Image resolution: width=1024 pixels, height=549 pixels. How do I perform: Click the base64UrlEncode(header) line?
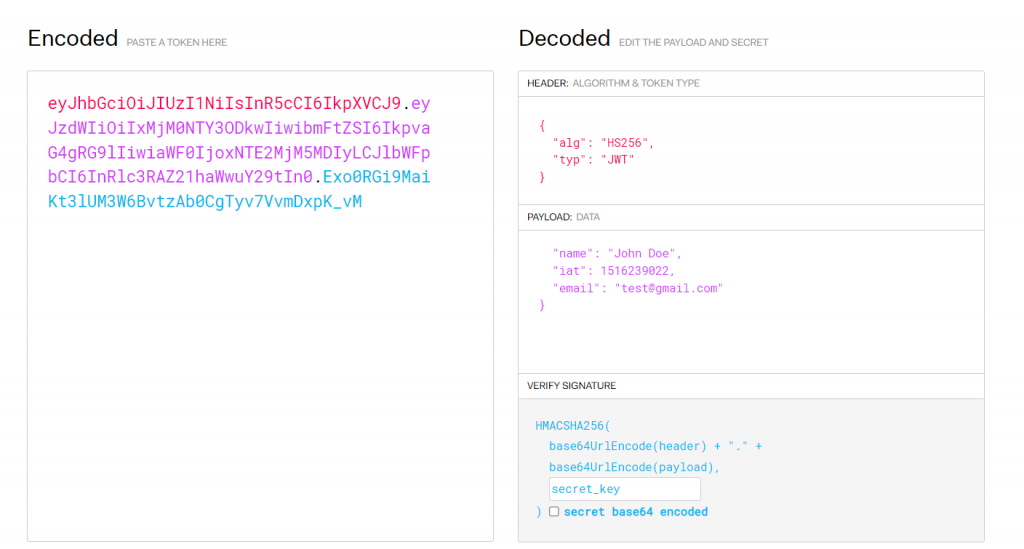coord(655,446)
